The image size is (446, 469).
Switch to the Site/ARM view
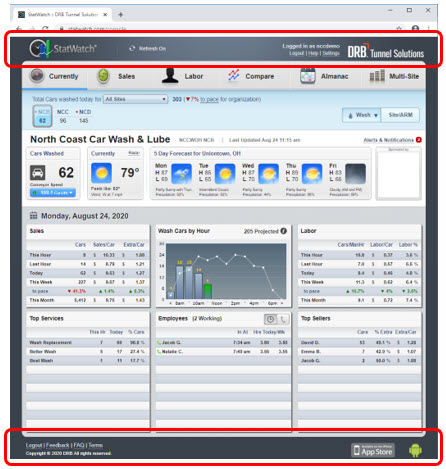coord(400,115)
